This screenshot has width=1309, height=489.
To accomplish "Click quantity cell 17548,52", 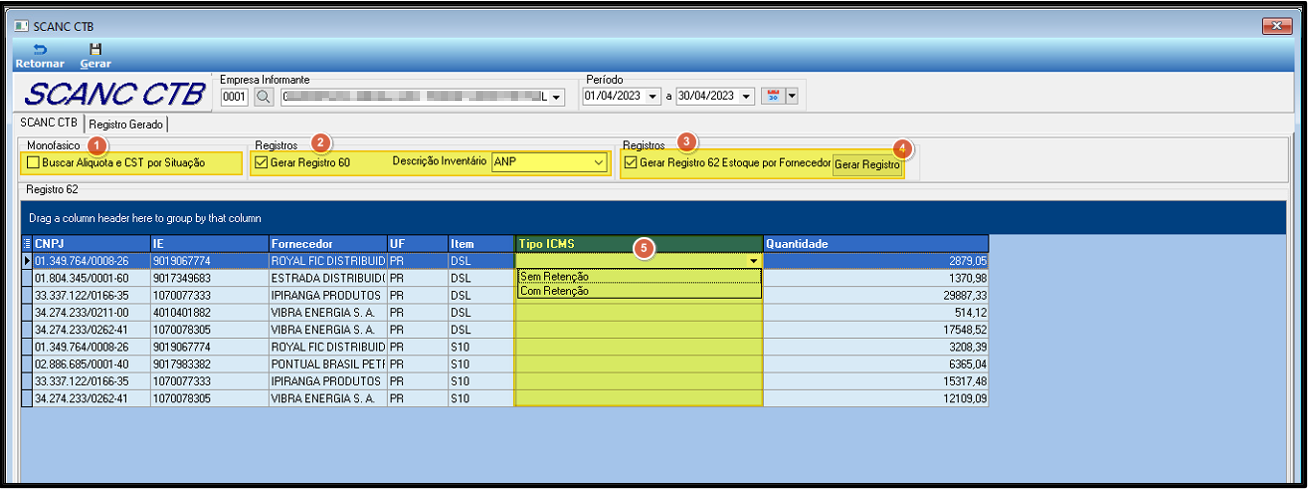I will click(x=876, y=329).
